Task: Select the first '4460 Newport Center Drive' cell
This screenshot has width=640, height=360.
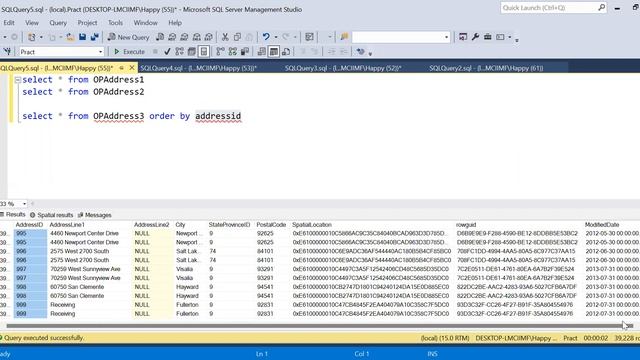Action: pyautogui.click(x=84, y=233)
